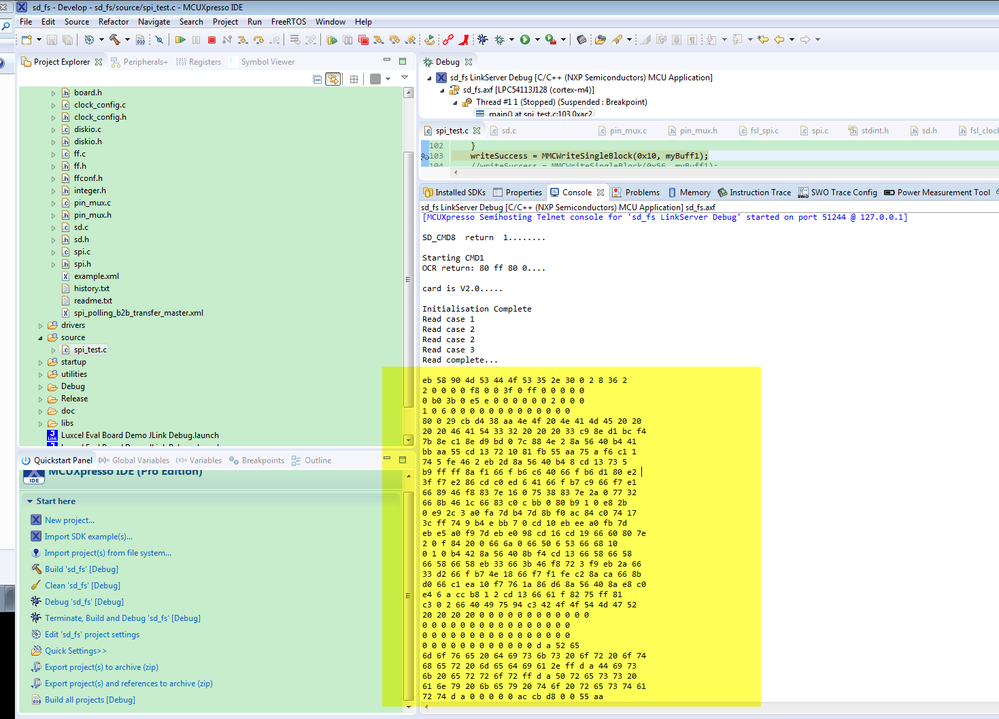Click the New project toolbar icon
The height and width of the screenshot is (719, 999).
coord(27,39)
